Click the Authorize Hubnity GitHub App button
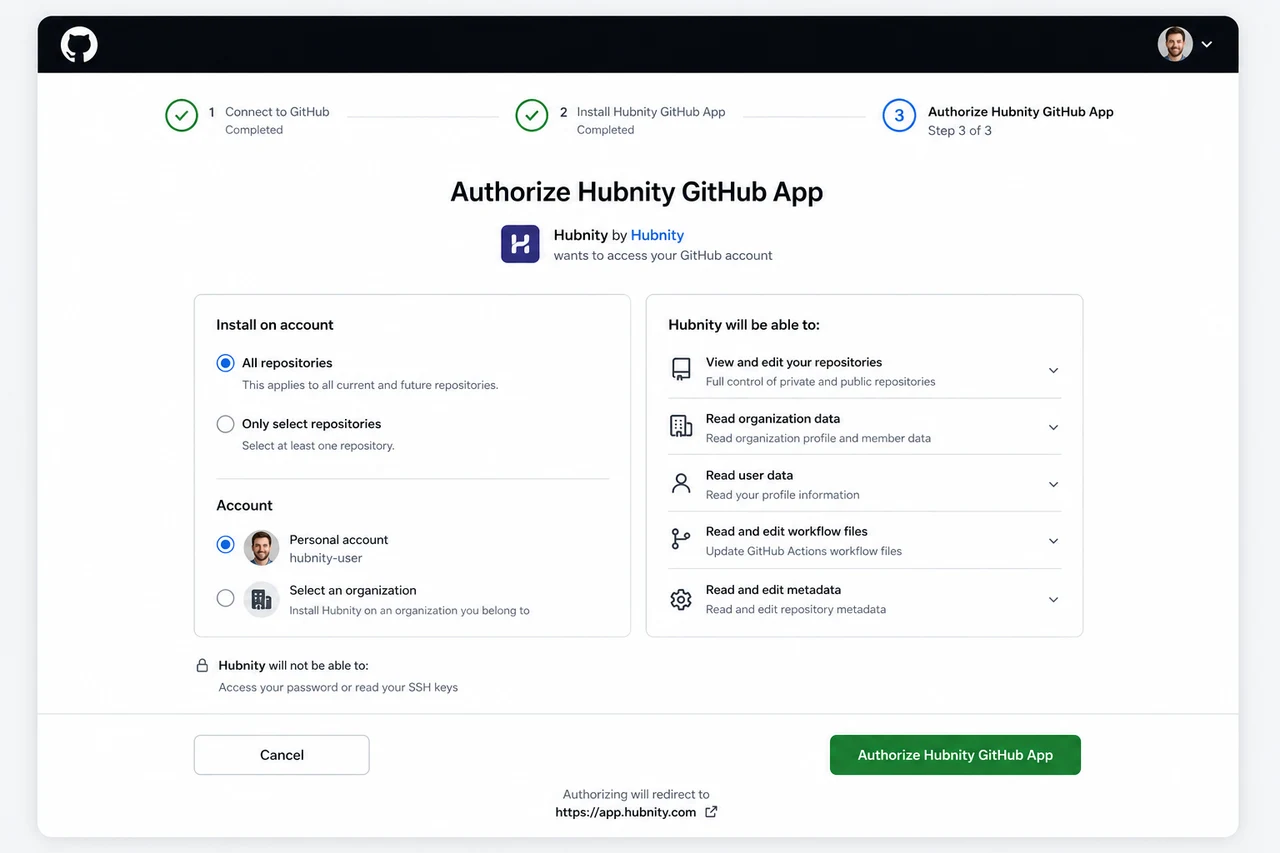The height and width of the screenshot is (853, 1280). pyautogui.click(x=955, y=755)
